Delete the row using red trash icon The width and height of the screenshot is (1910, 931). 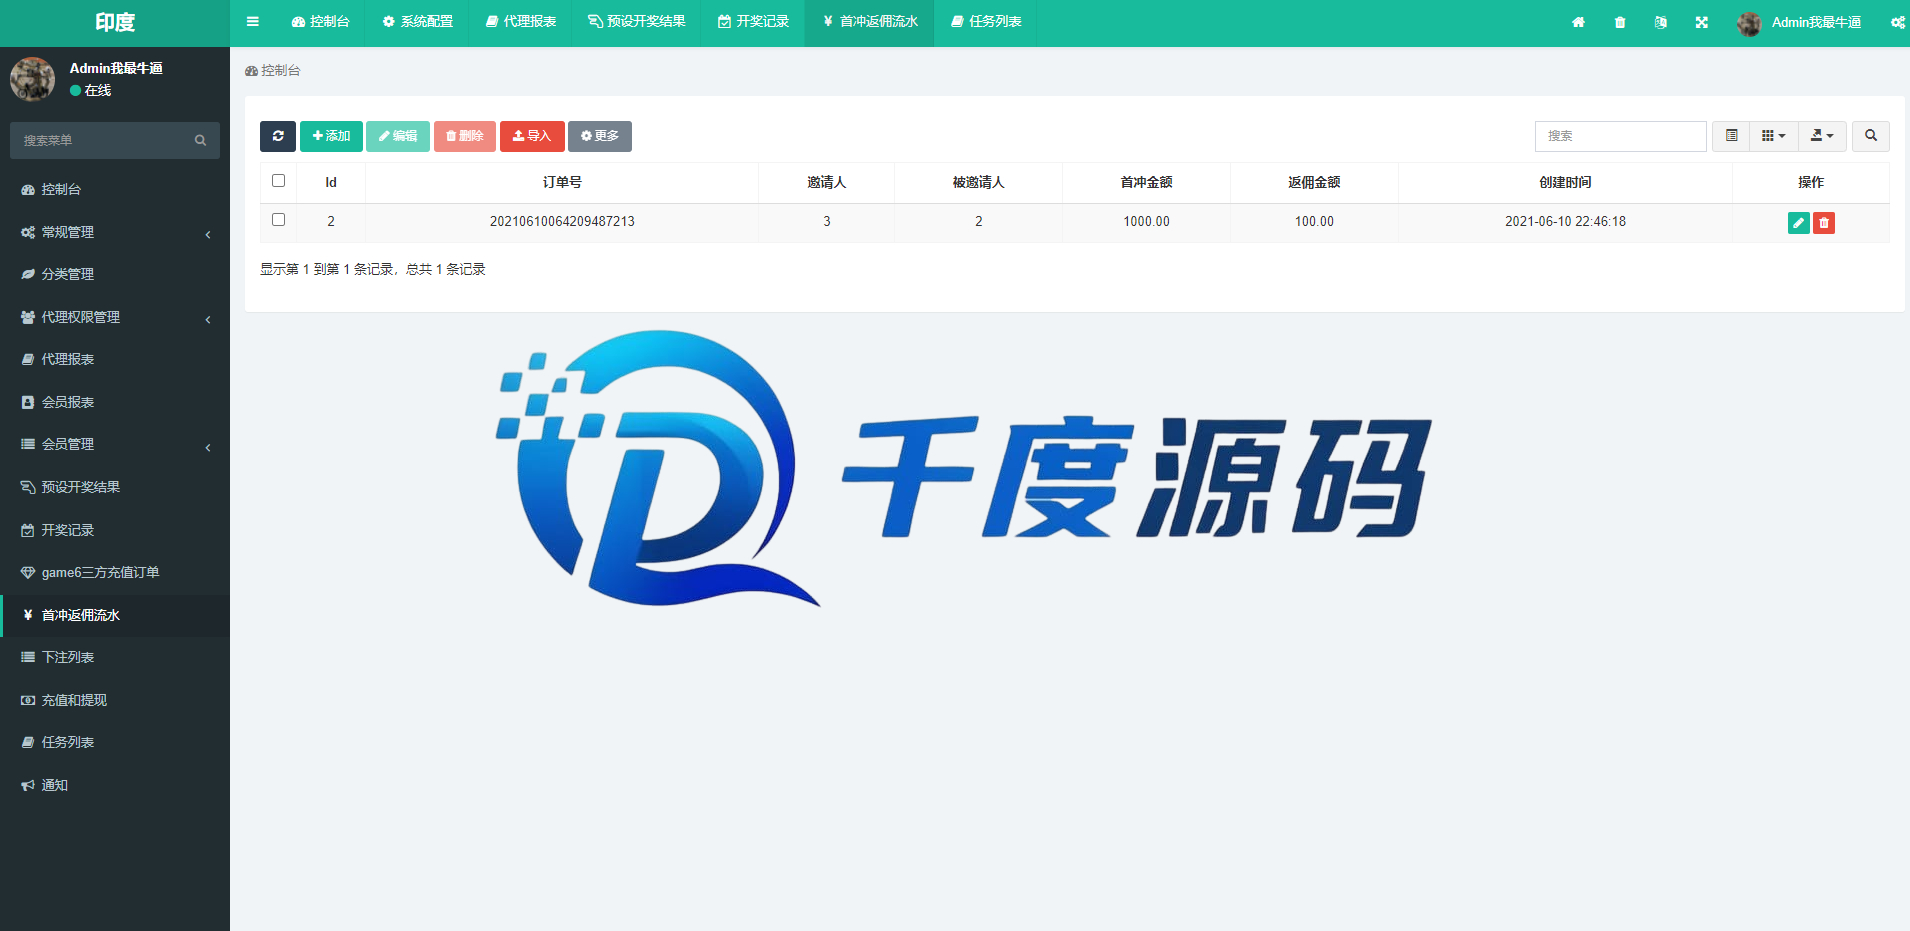point(1824,223)
